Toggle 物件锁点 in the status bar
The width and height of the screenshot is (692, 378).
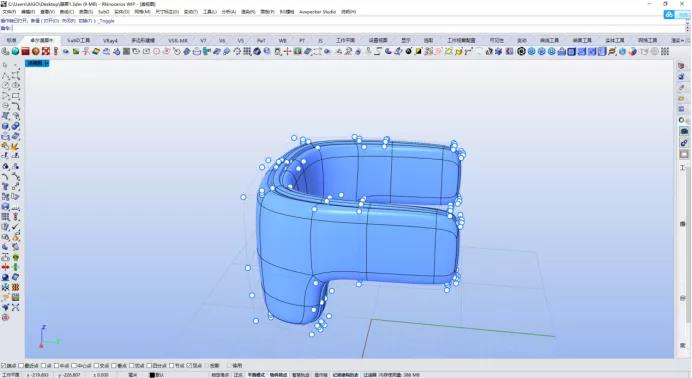point(278,375)
